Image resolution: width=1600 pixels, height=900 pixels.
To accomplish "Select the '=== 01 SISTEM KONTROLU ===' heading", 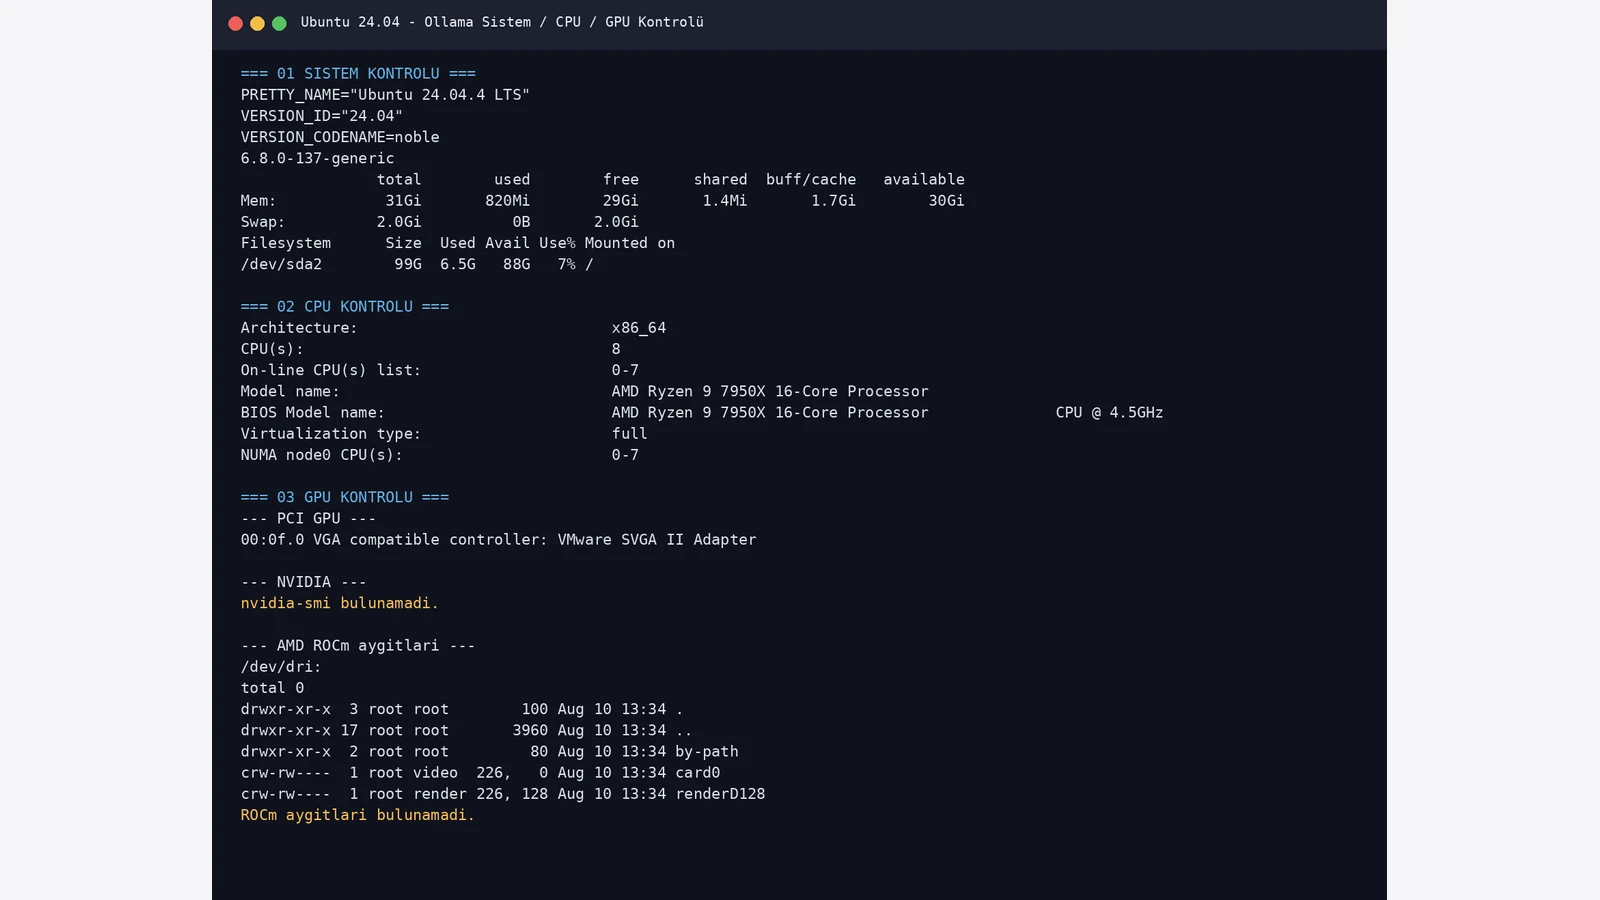I will [358, 74].
